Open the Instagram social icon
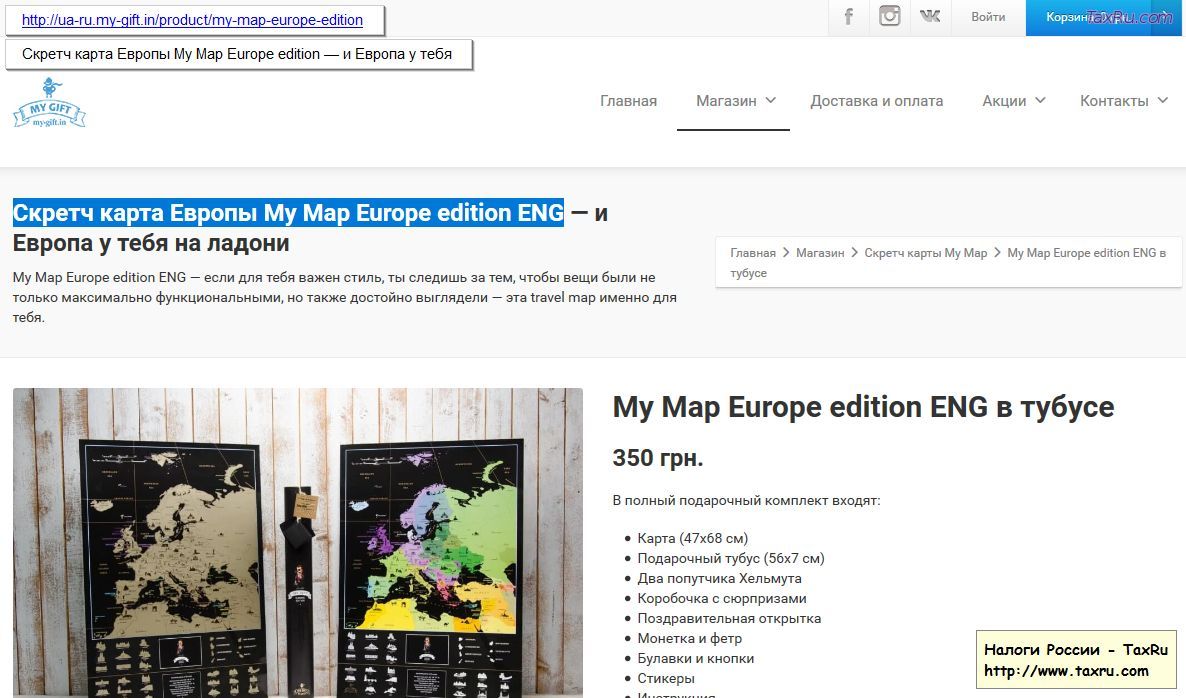 tap(889, 17)
